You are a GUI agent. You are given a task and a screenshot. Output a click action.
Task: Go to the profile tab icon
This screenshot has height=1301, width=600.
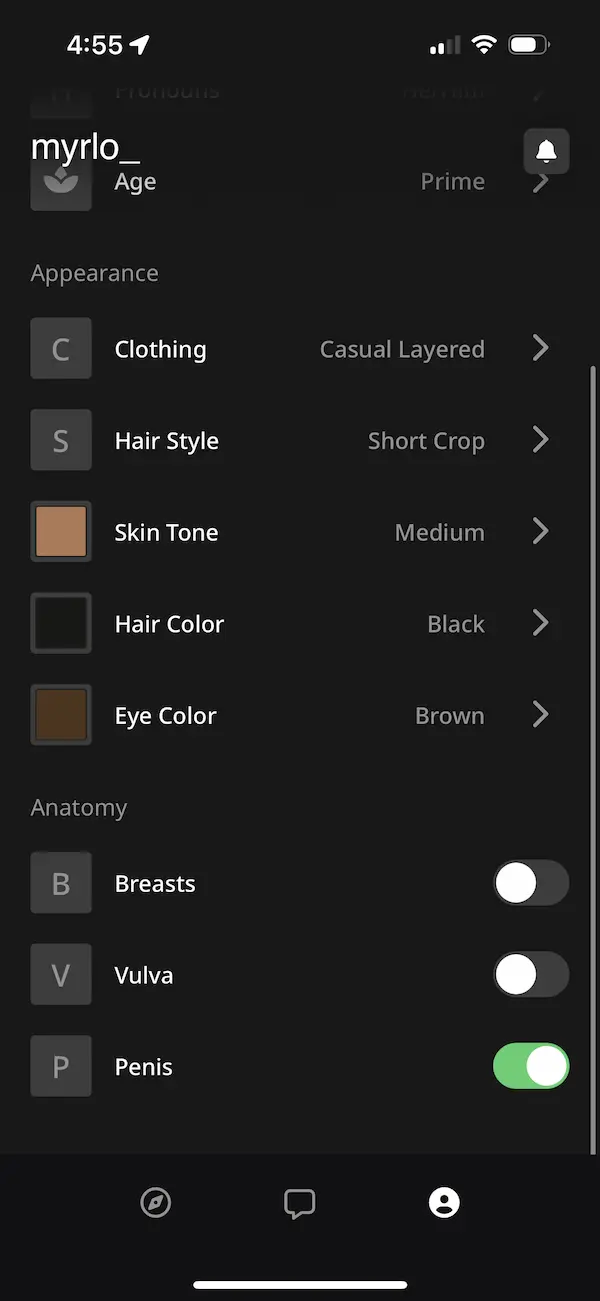444,1202
